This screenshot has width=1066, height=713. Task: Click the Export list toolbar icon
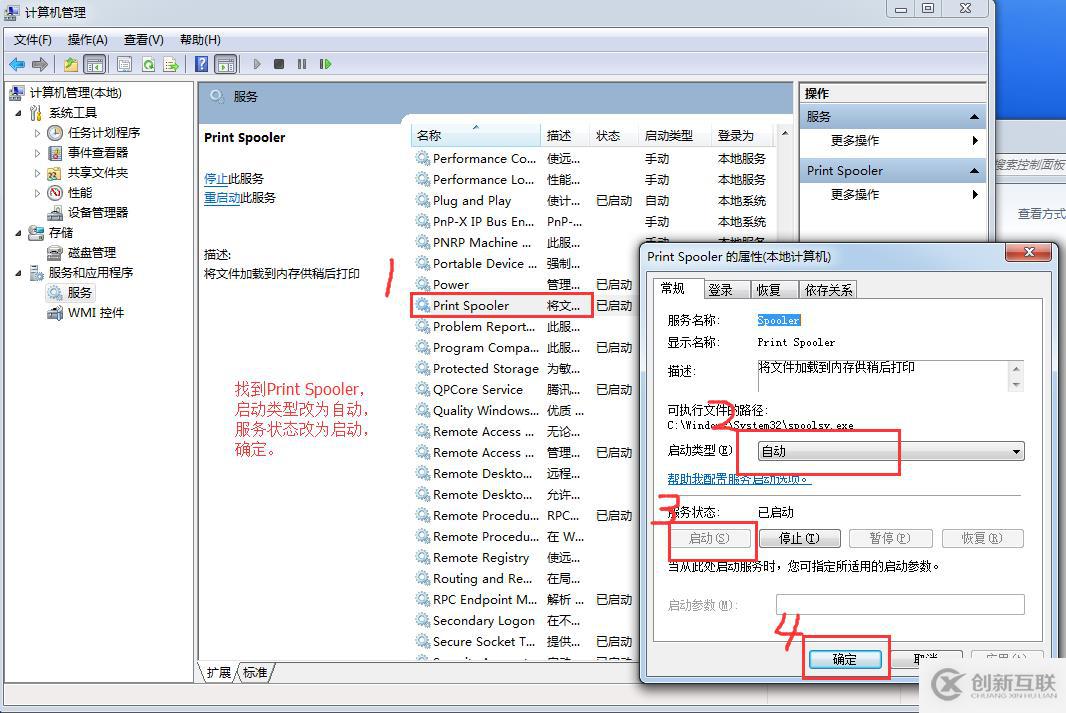tap(171, 65)
